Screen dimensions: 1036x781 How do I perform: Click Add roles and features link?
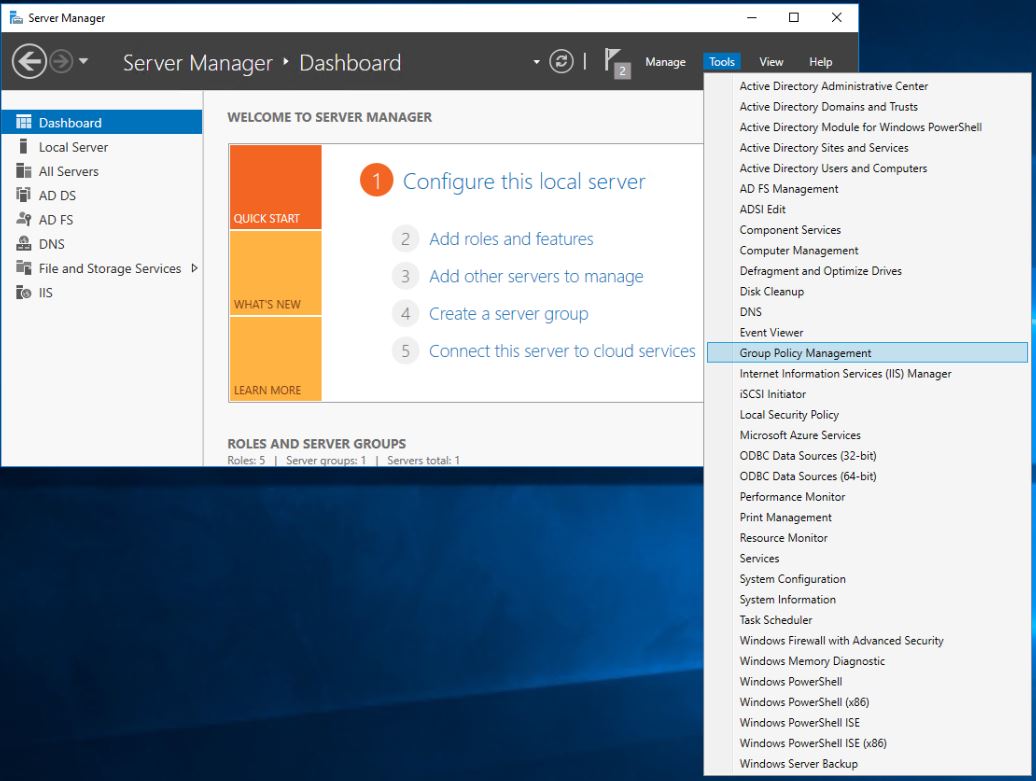(x=511, y=239)
